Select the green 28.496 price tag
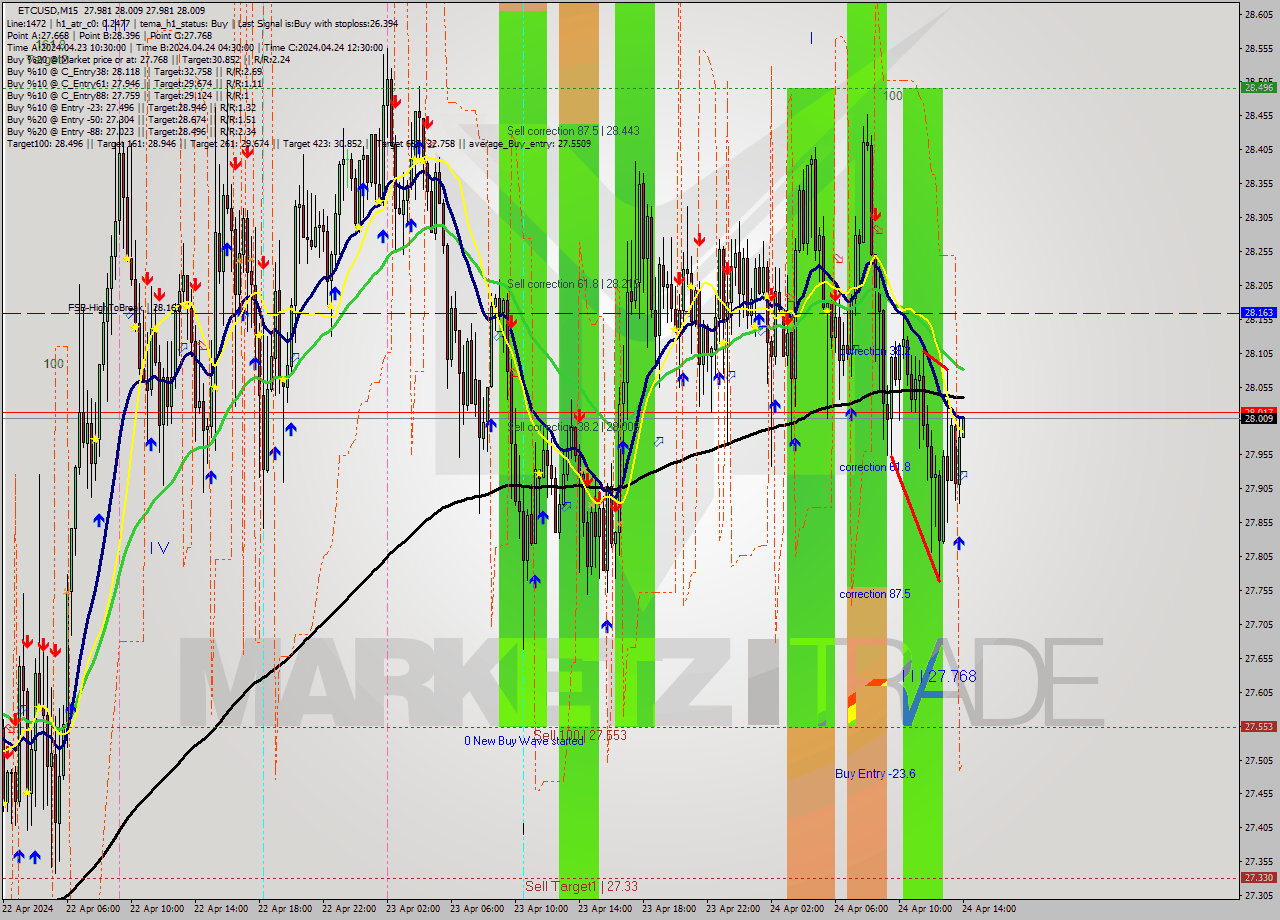The width and height of the screenshot is (1280, 920). [1258, 88]
